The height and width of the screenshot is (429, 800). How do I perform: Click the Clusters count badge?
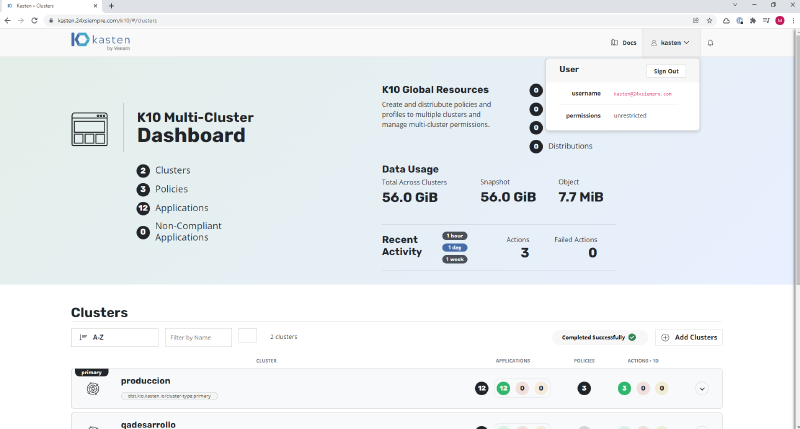tap(143, 170)
